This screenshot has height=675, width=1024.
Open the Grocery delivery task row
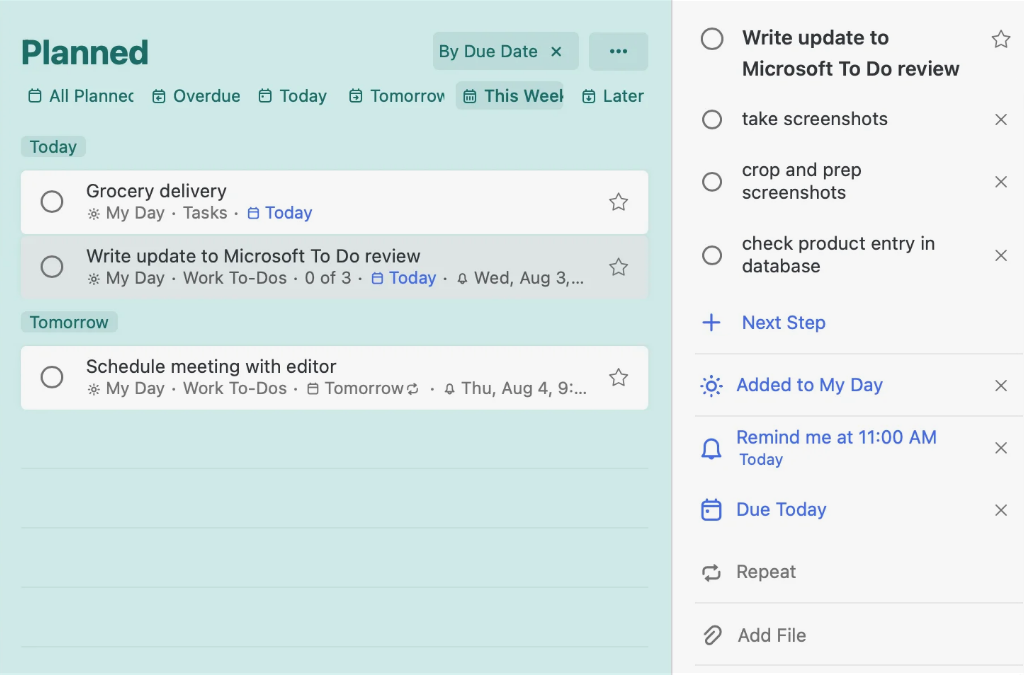(334, 202)
